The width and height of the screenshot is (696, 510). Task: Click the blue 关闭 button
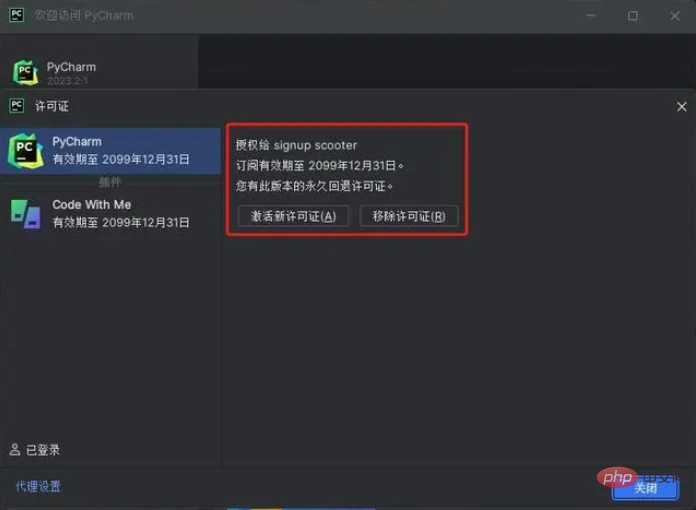click(x=646, y=487)
